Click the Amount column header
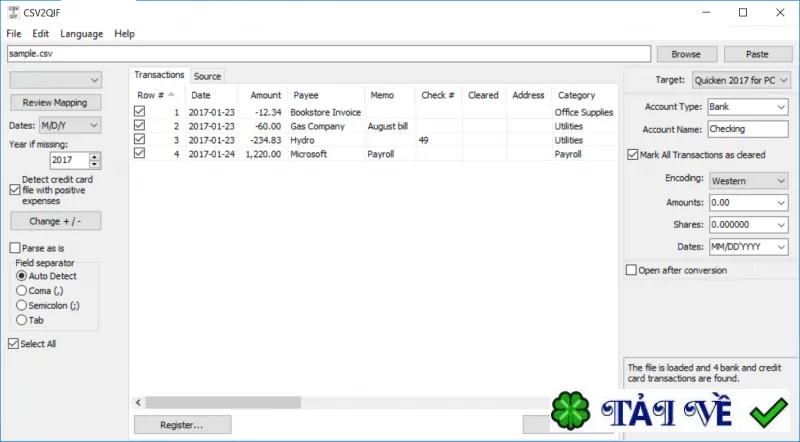Image resolution: width=800 pixels, height=442 pixels. point(265,95)
